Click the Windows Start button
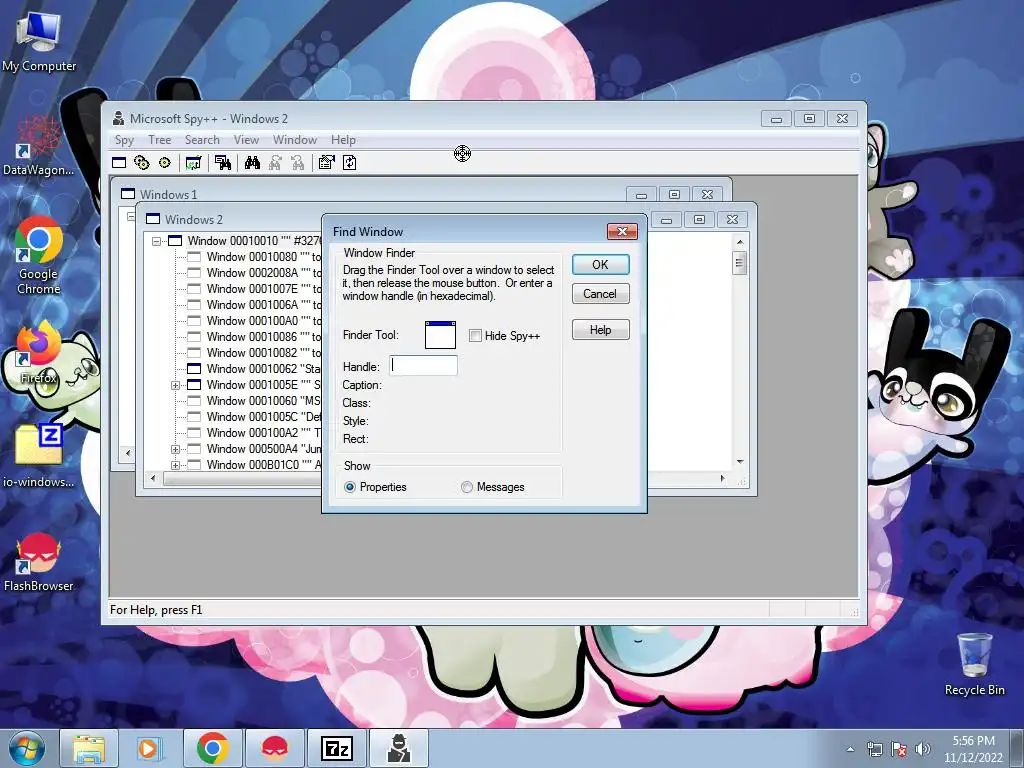The height and width of the screenshot is (768, 1024). click(27, 748)
